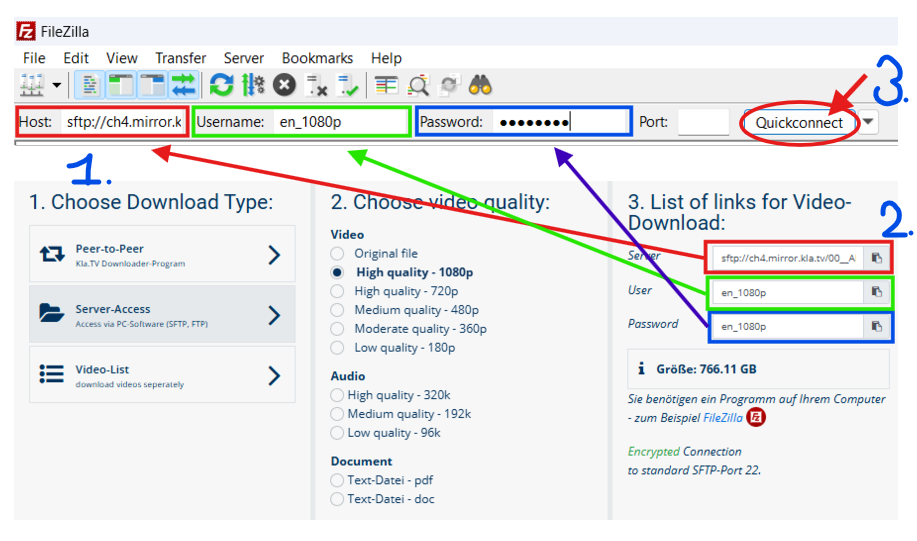The height and width of the screenshot is (541, 917).
Task: Click into the Port input field
Action: [x=703, y=122]
